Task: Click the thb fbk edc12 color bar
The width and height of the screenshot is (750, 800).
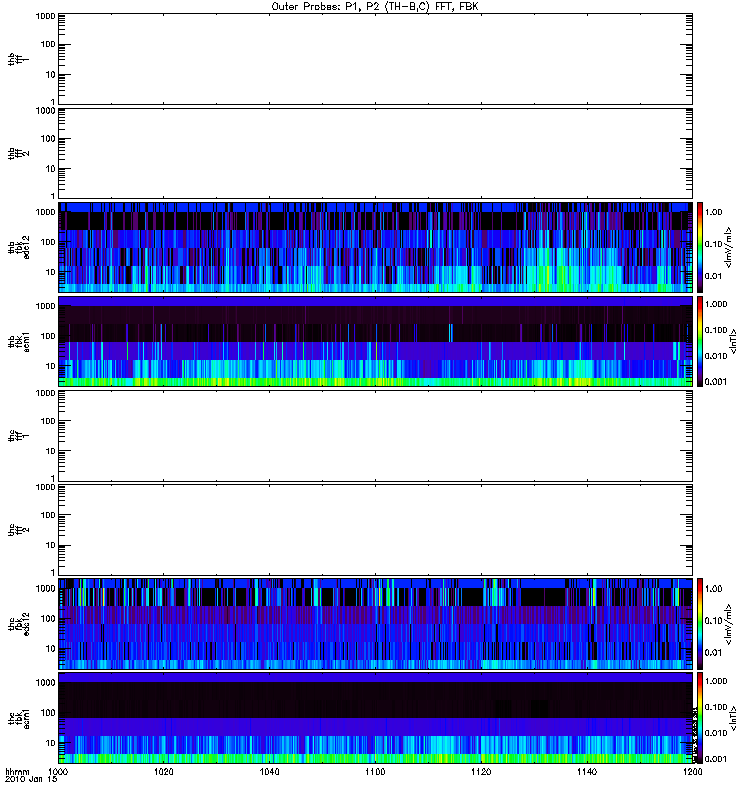Action: point(699,247)
